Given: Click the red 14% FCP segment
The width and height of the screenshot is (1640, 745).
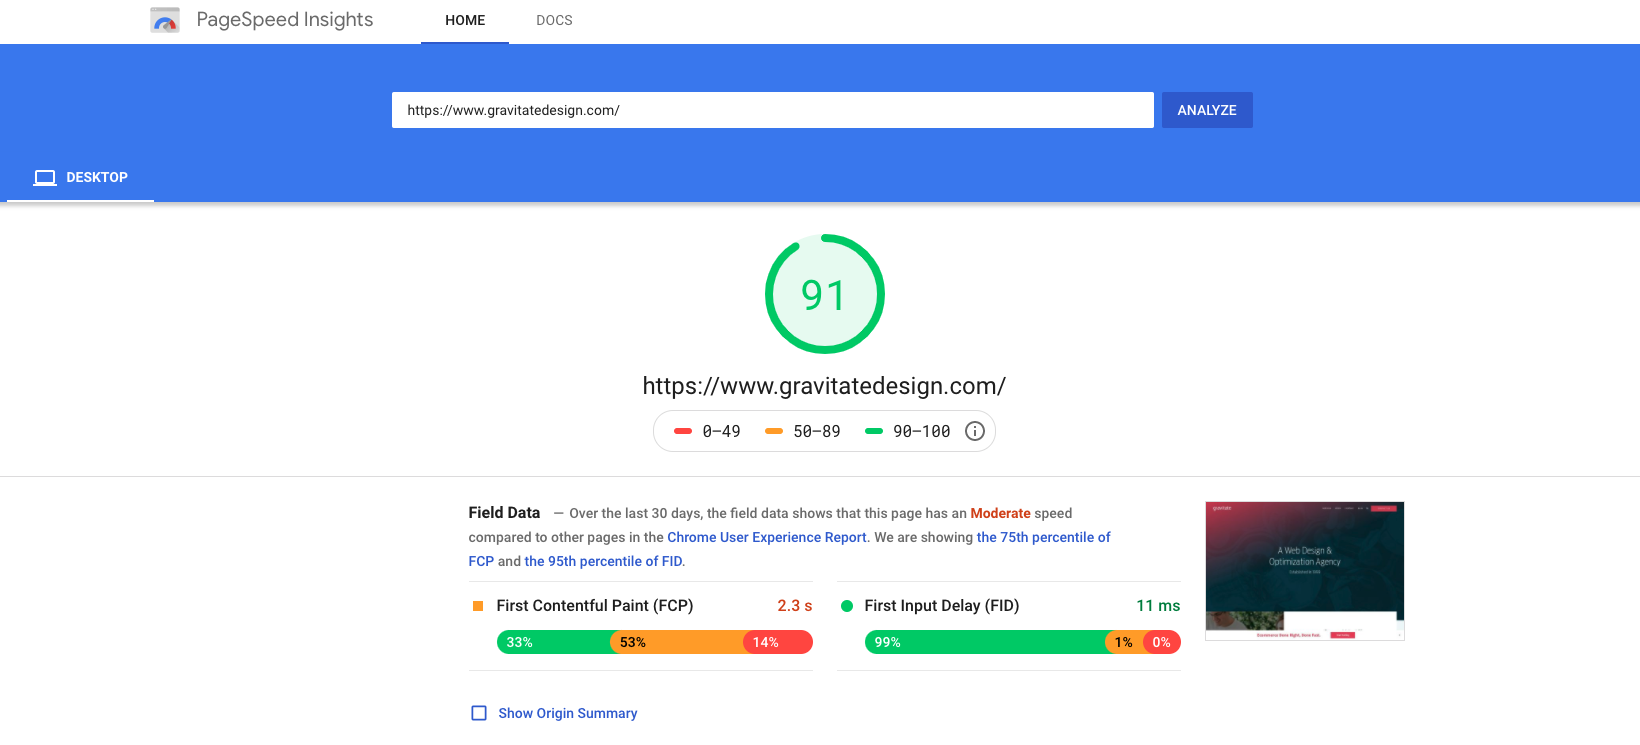Looking at the screenshot, I should [x=778, y=642].
